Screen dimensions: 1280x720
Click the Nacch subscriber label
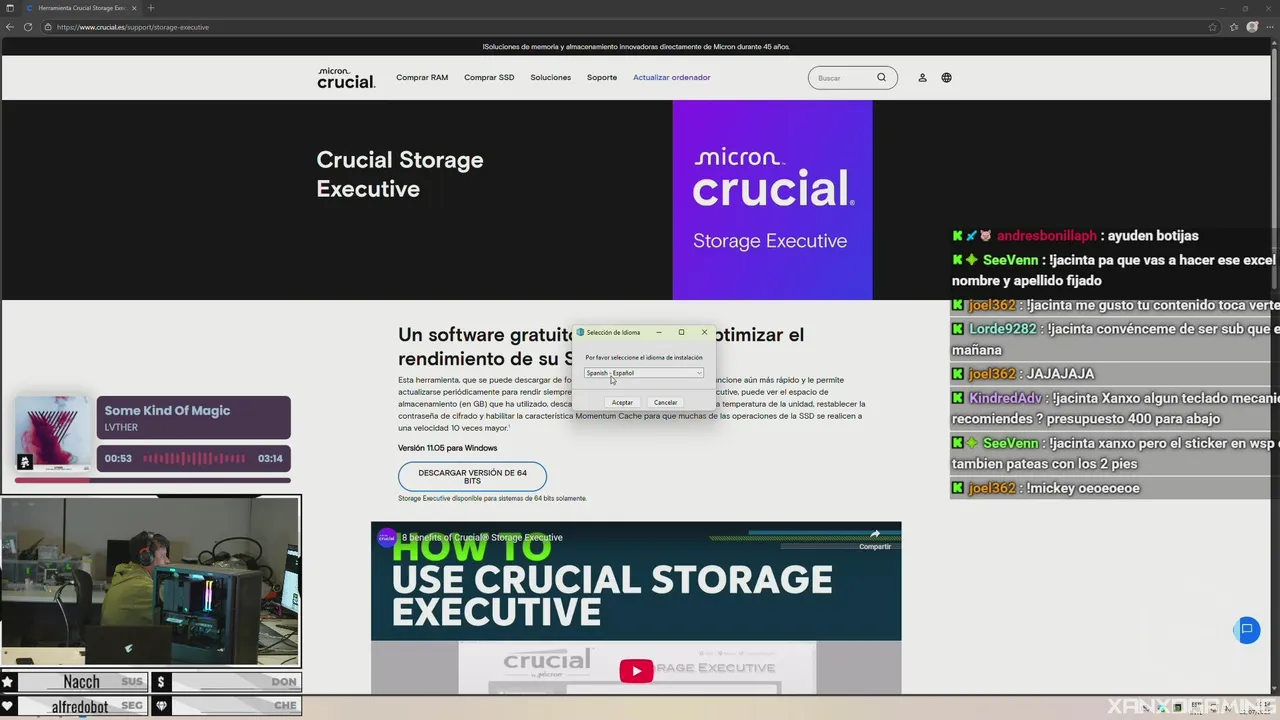click(x=82, y=682)
